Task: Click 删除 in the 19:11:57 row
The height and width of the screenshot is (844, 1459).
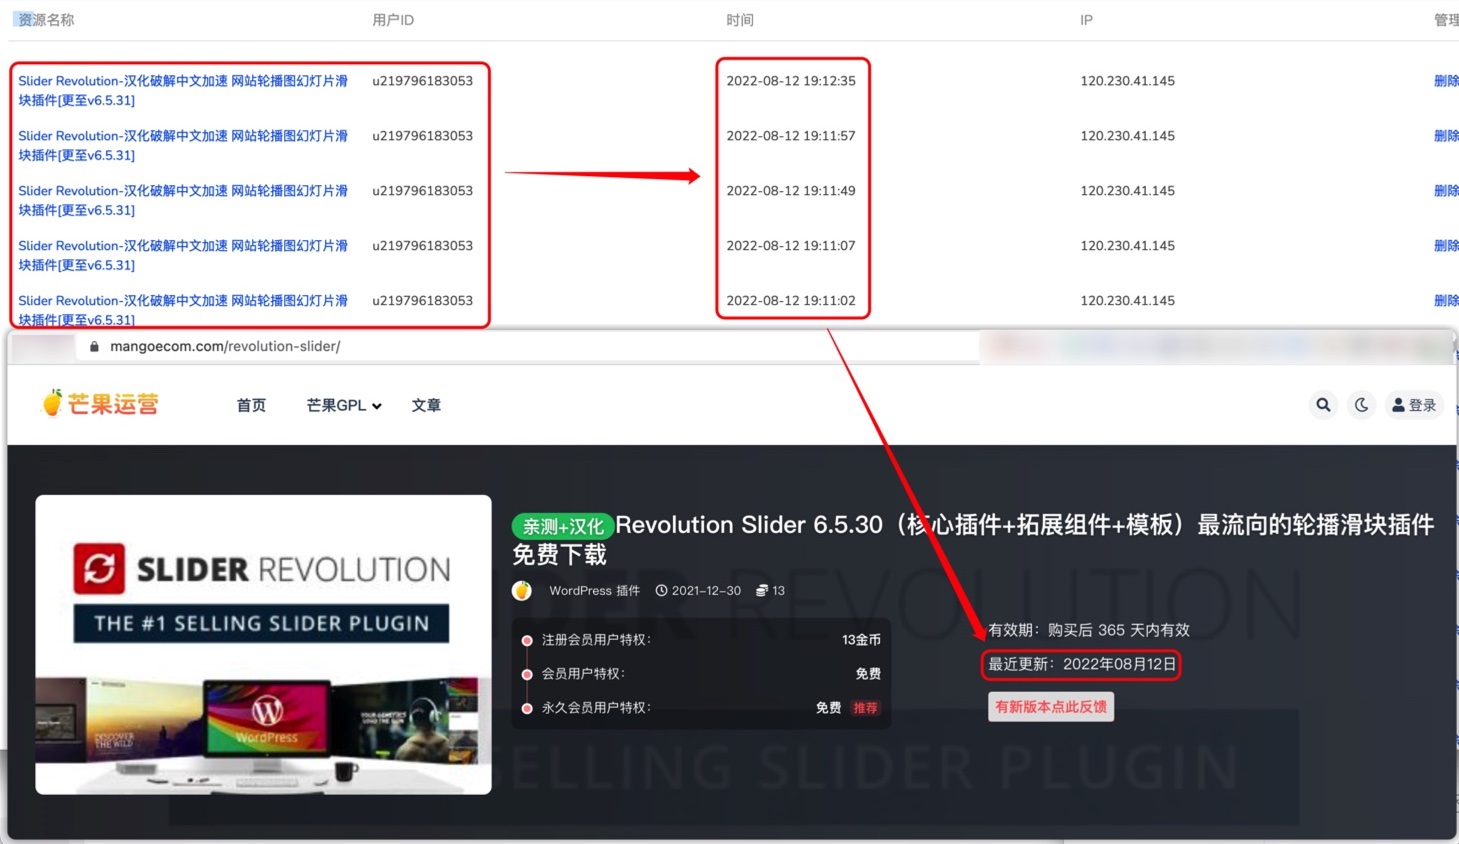Action: coord(1446,136)
